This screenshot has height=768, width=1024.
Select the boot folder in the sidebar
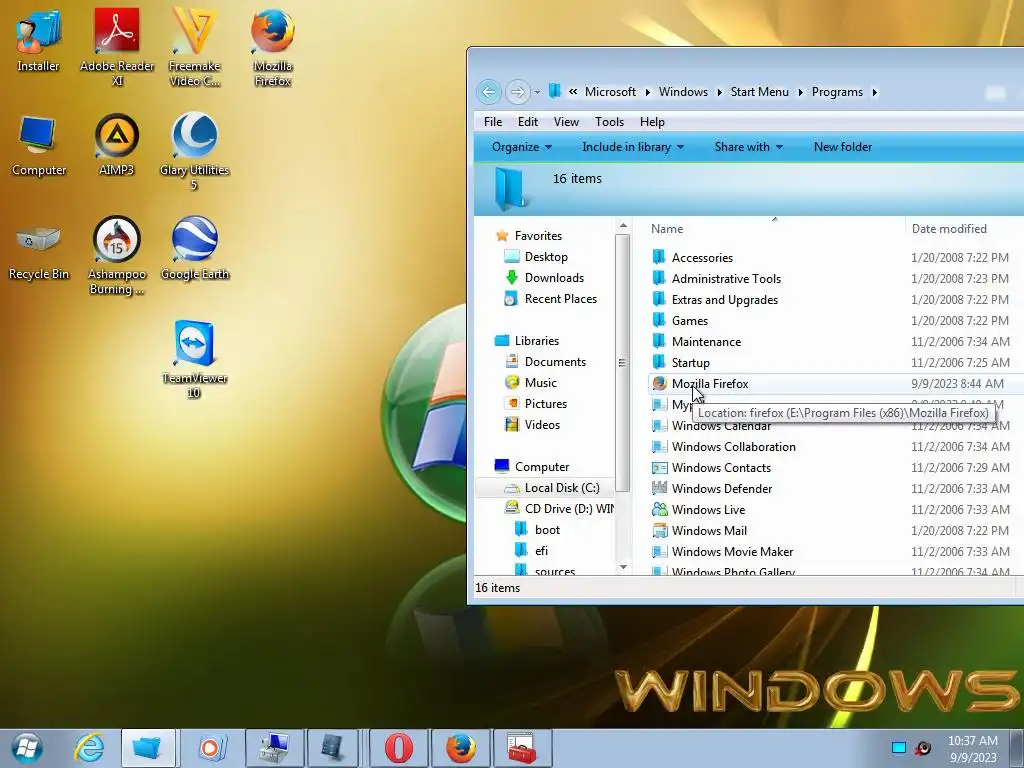(x=547, y=530)
